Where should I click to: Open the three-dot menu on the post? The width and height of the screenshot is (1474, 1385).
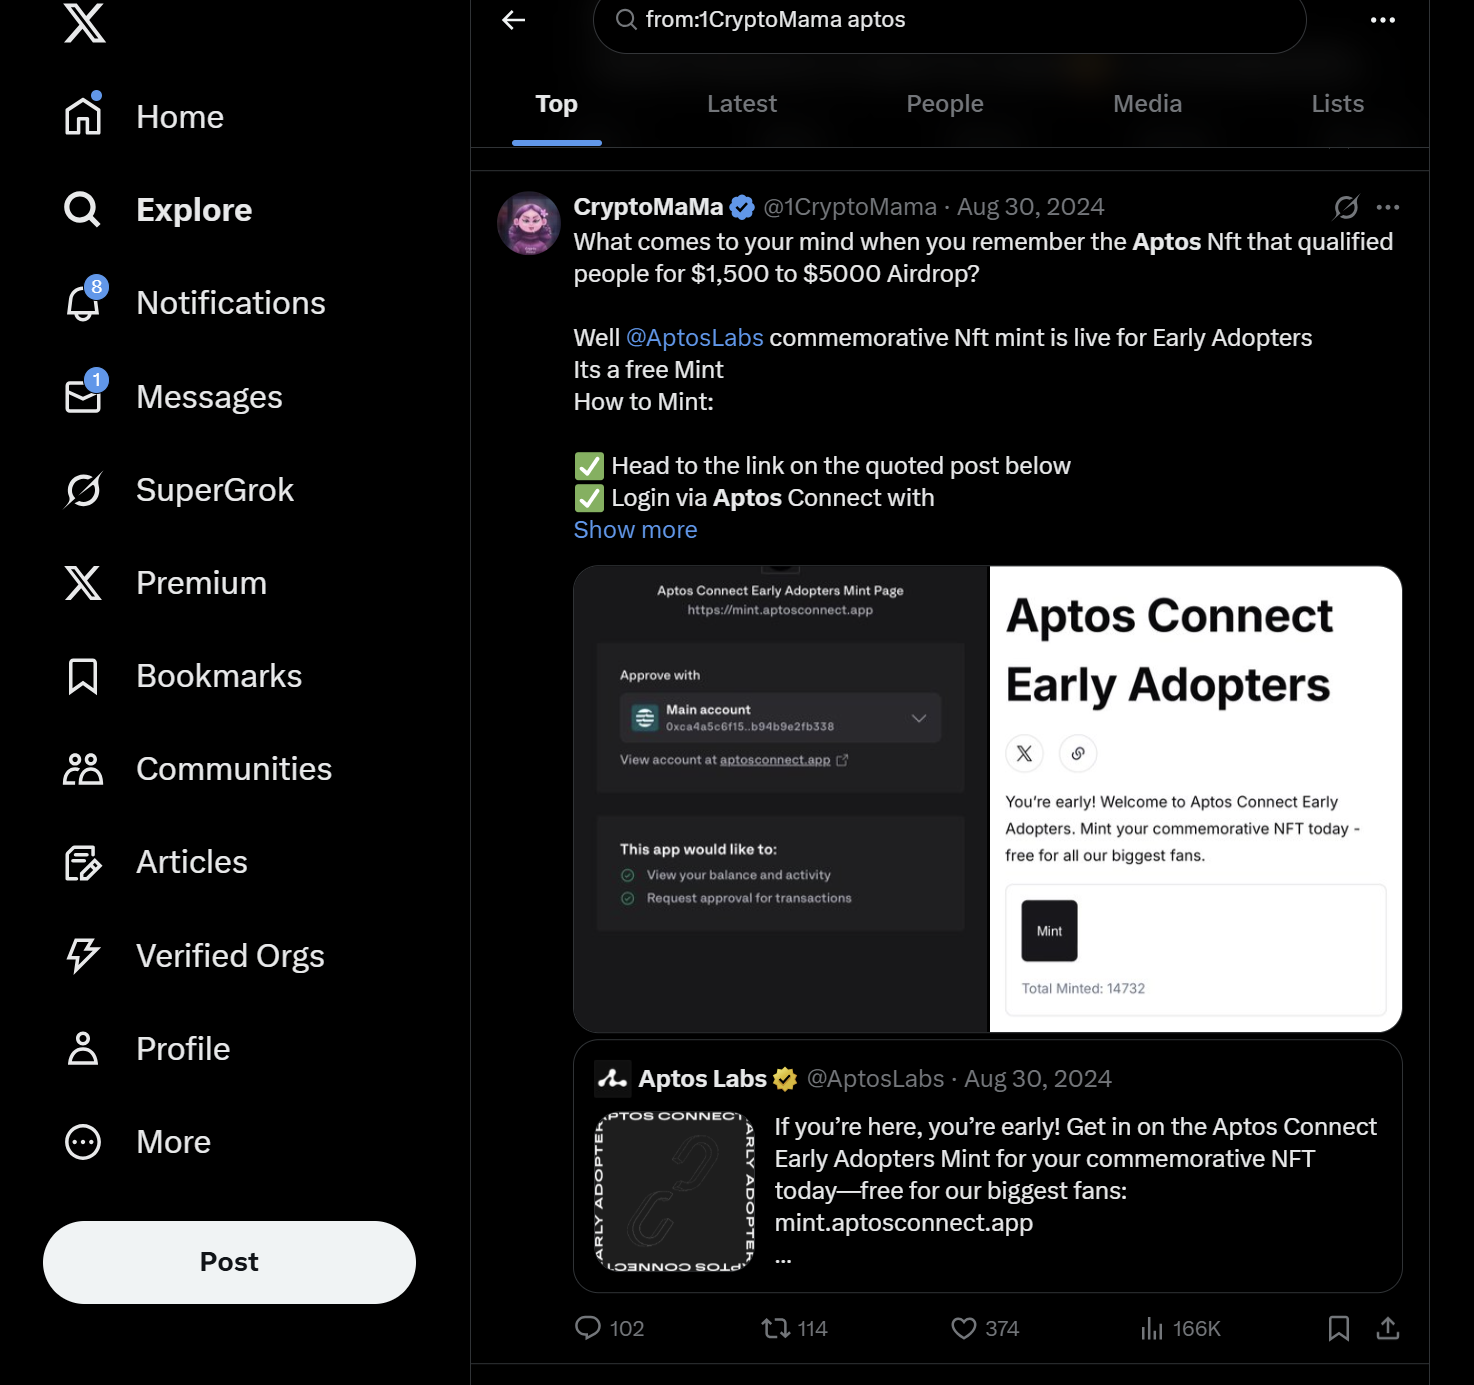pos(1388,207)
